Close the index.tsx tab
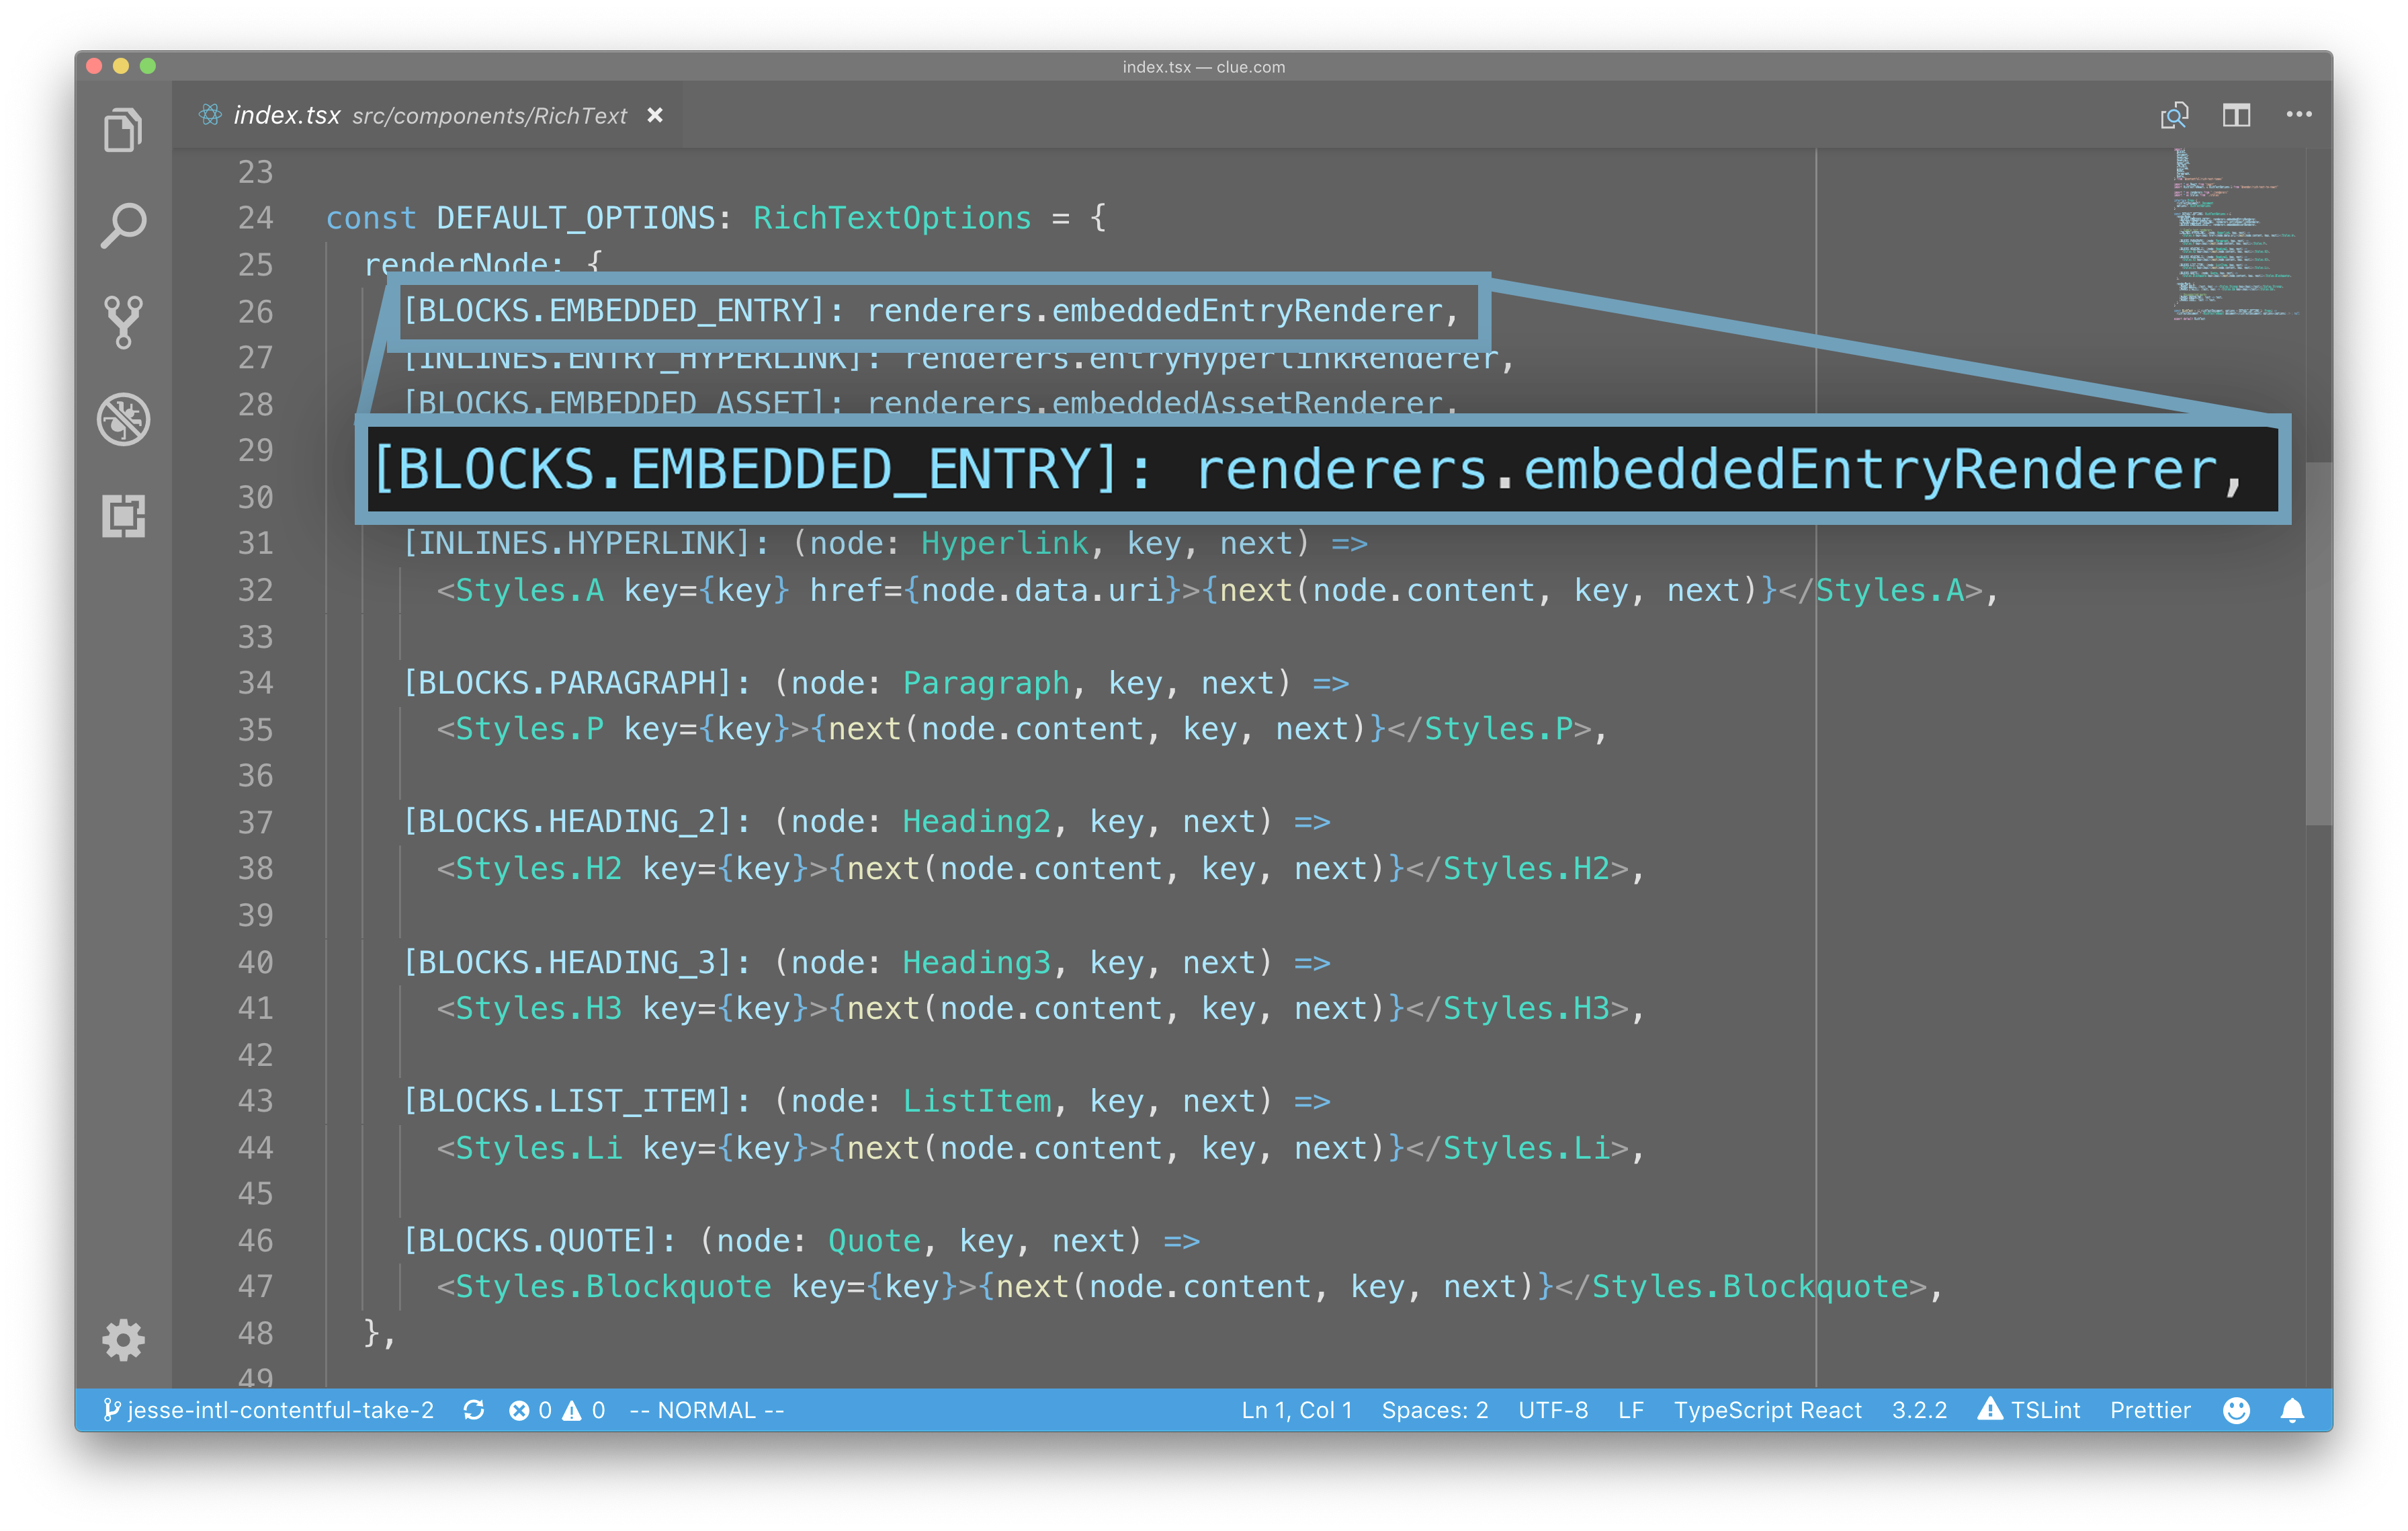 coord(655,115)
